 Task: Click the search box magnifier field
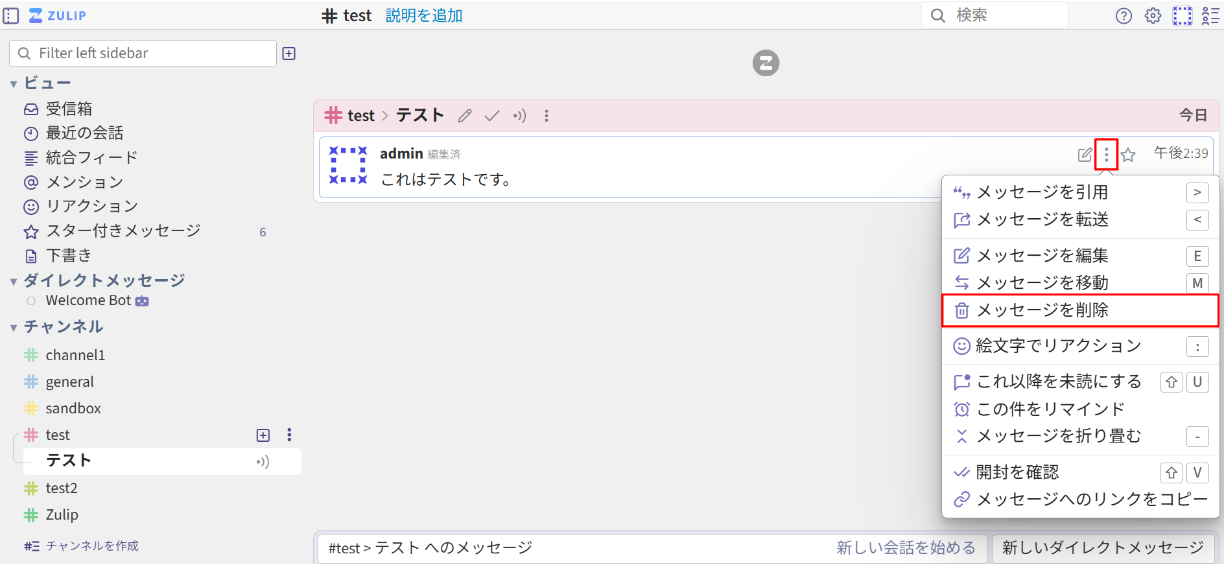coord(994,15)
